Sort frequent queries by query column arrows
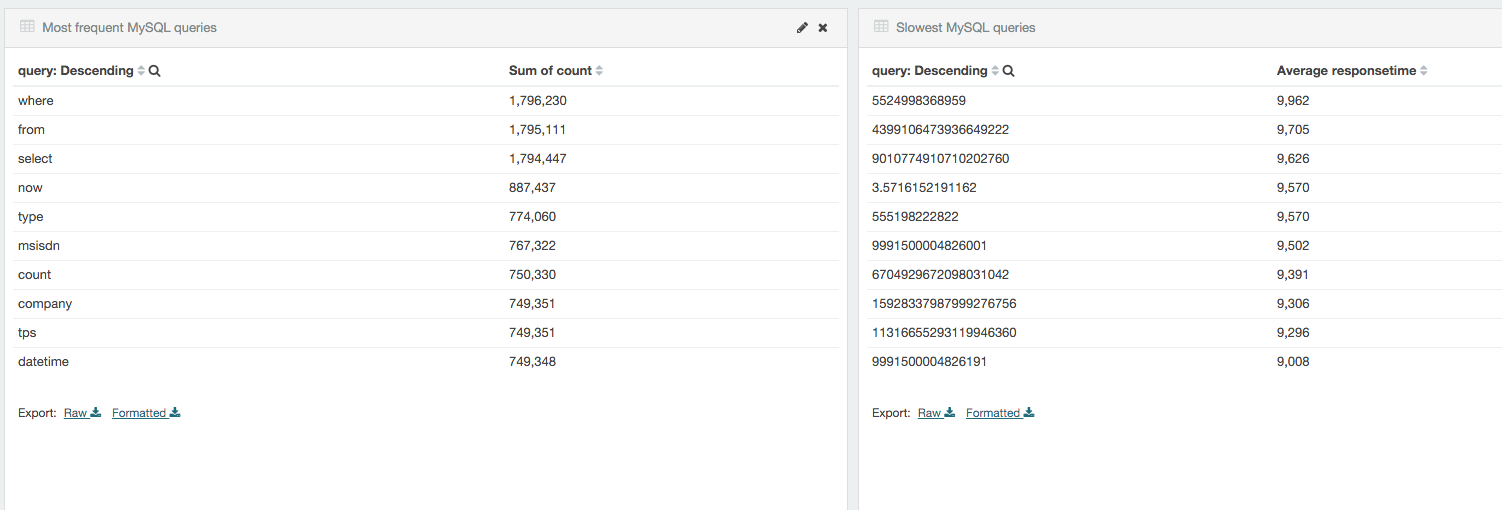This screenshot has width=1502, height=510. (x=141, y=71)
